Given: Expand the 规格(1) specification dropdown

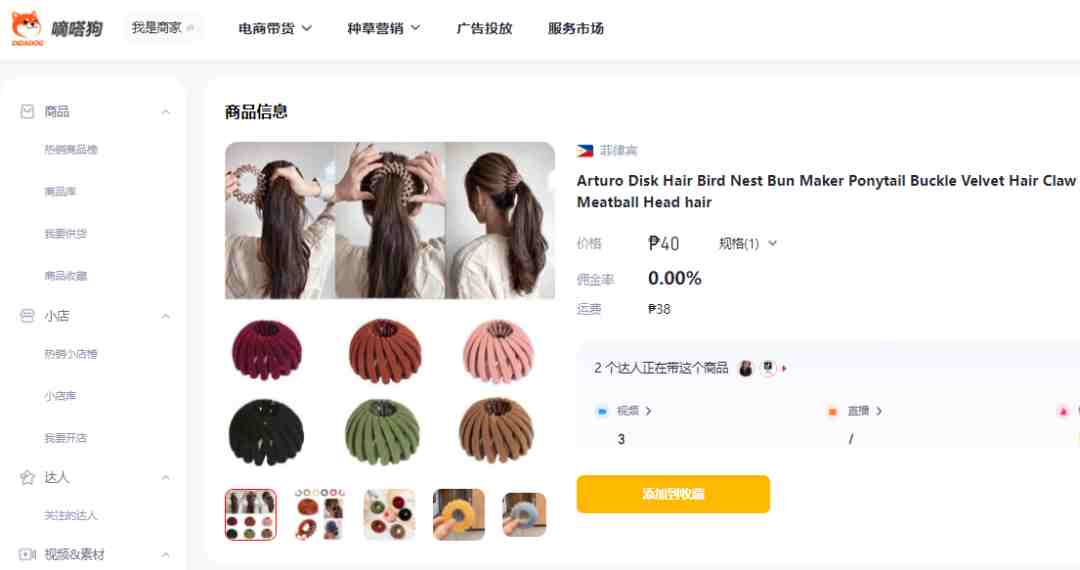Looking at the screenshot, I should click(x=748, y=244).
